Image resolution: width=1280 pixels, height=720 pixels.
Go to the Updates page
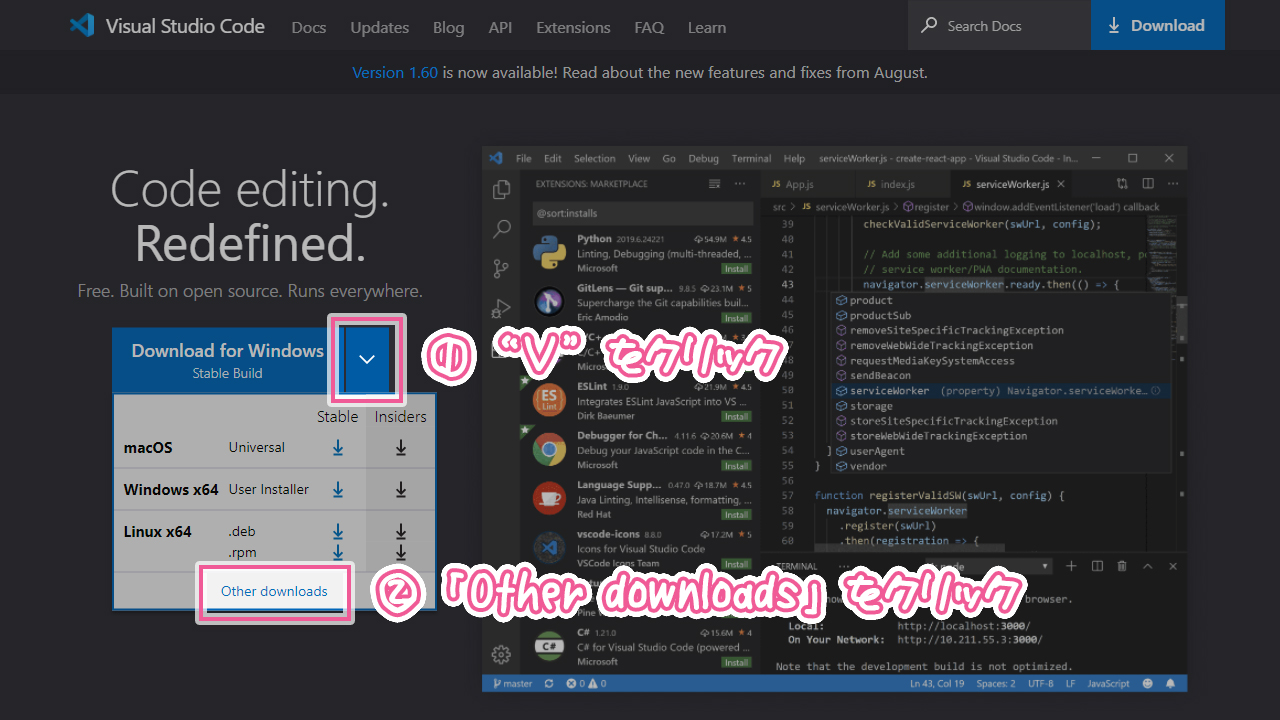coord(380,27)
